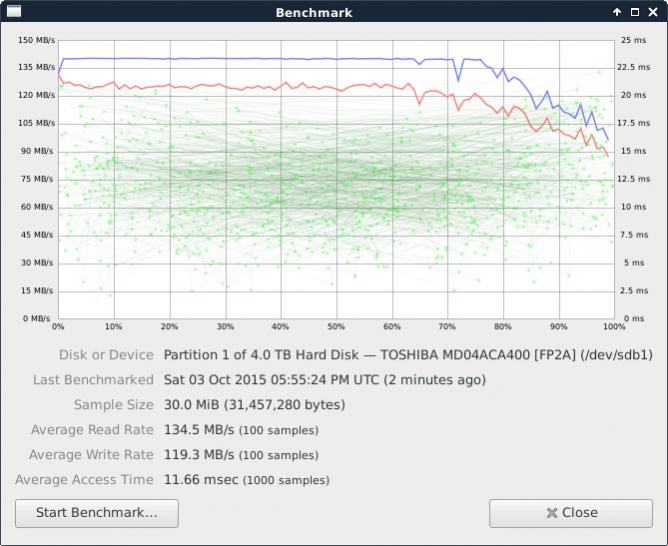
Task: Click the 10% x-axis label
Action: pos(113,327)
